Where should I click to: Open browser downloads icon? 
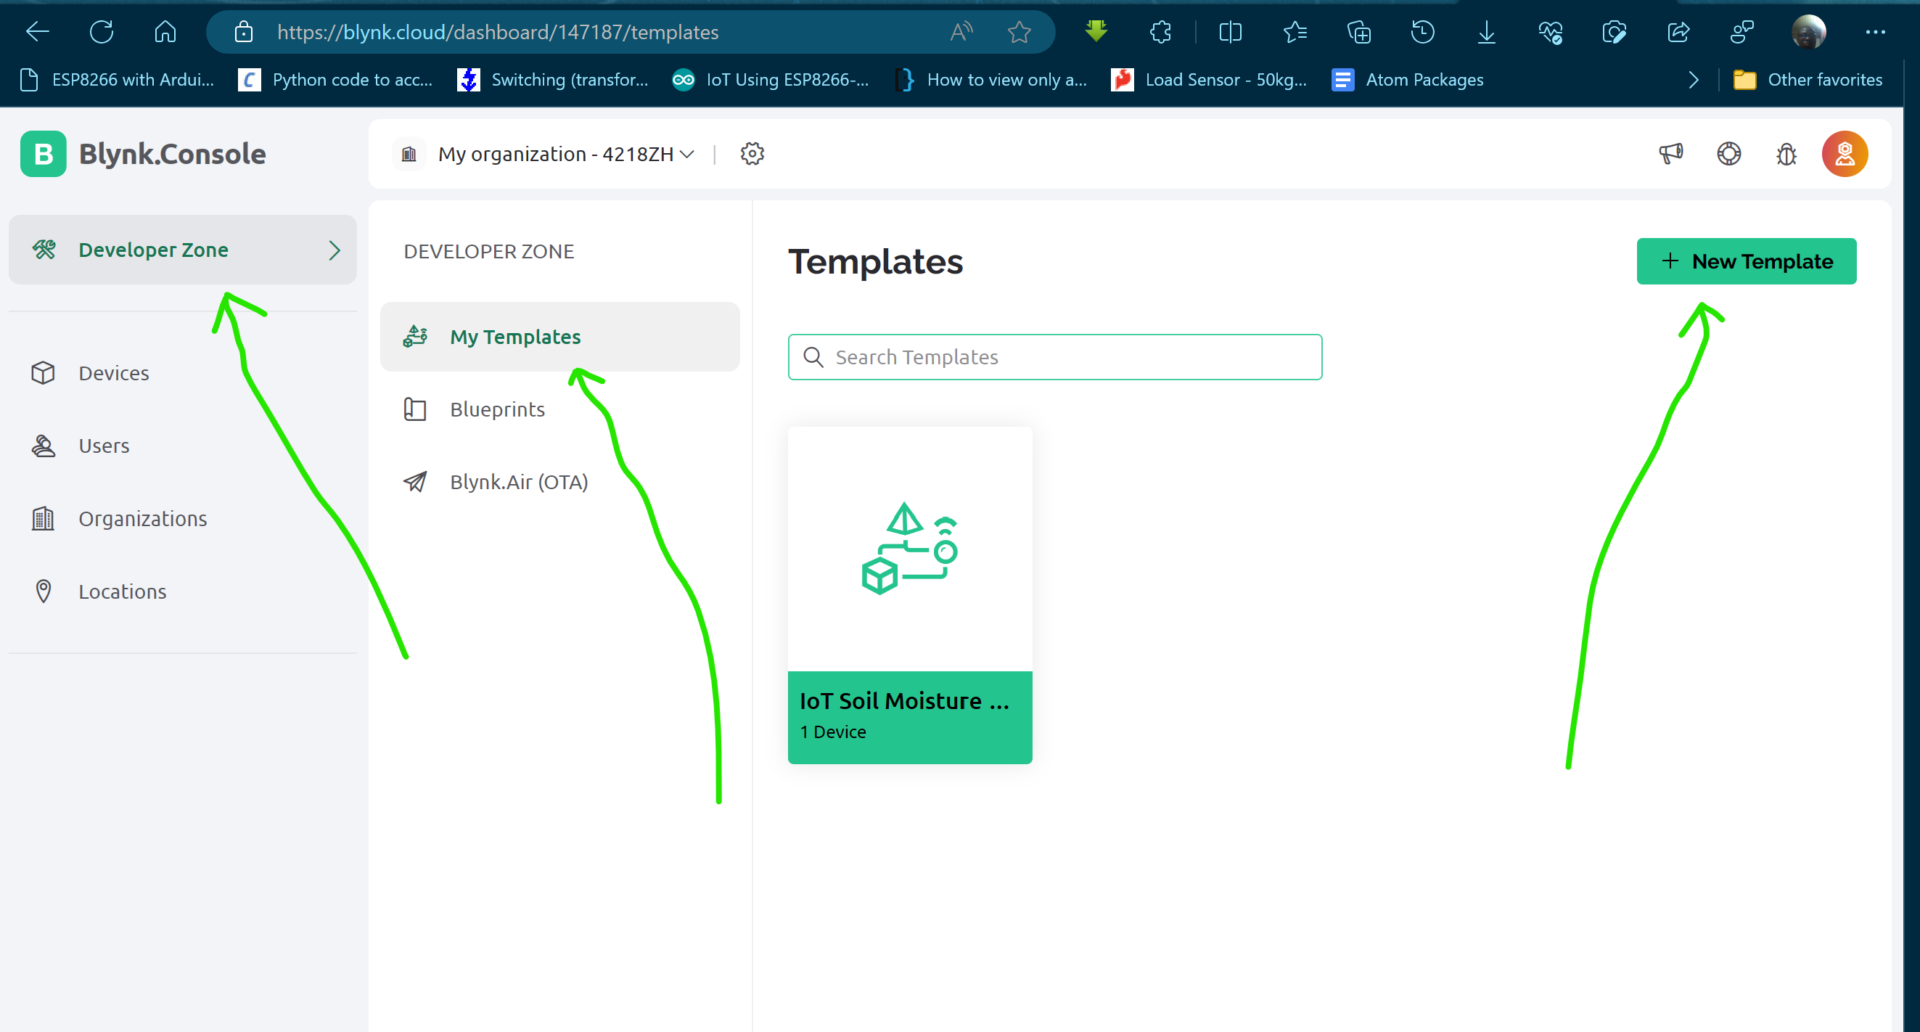coord(1486,32)
